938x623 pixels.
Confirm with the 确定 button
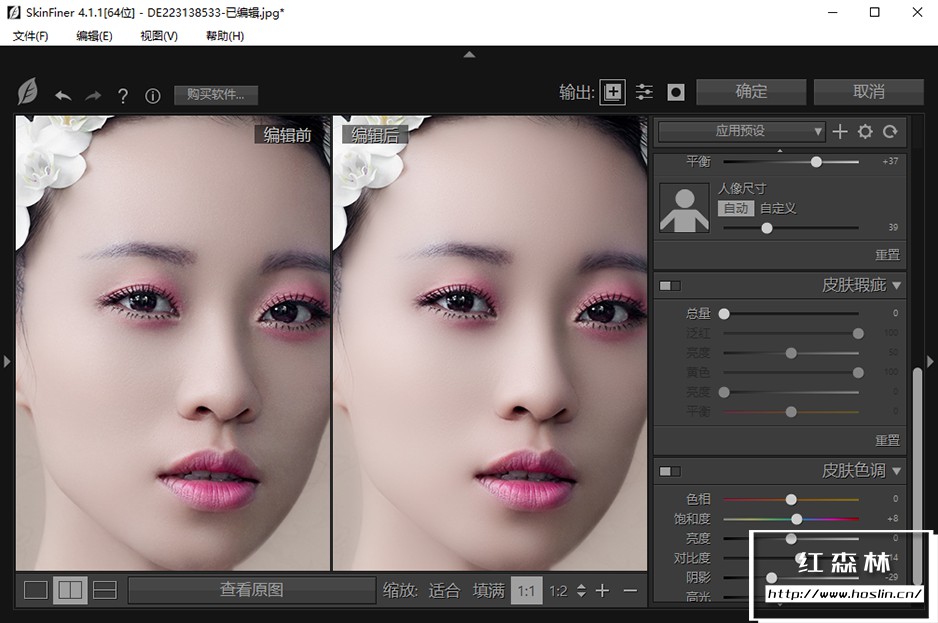751,92
